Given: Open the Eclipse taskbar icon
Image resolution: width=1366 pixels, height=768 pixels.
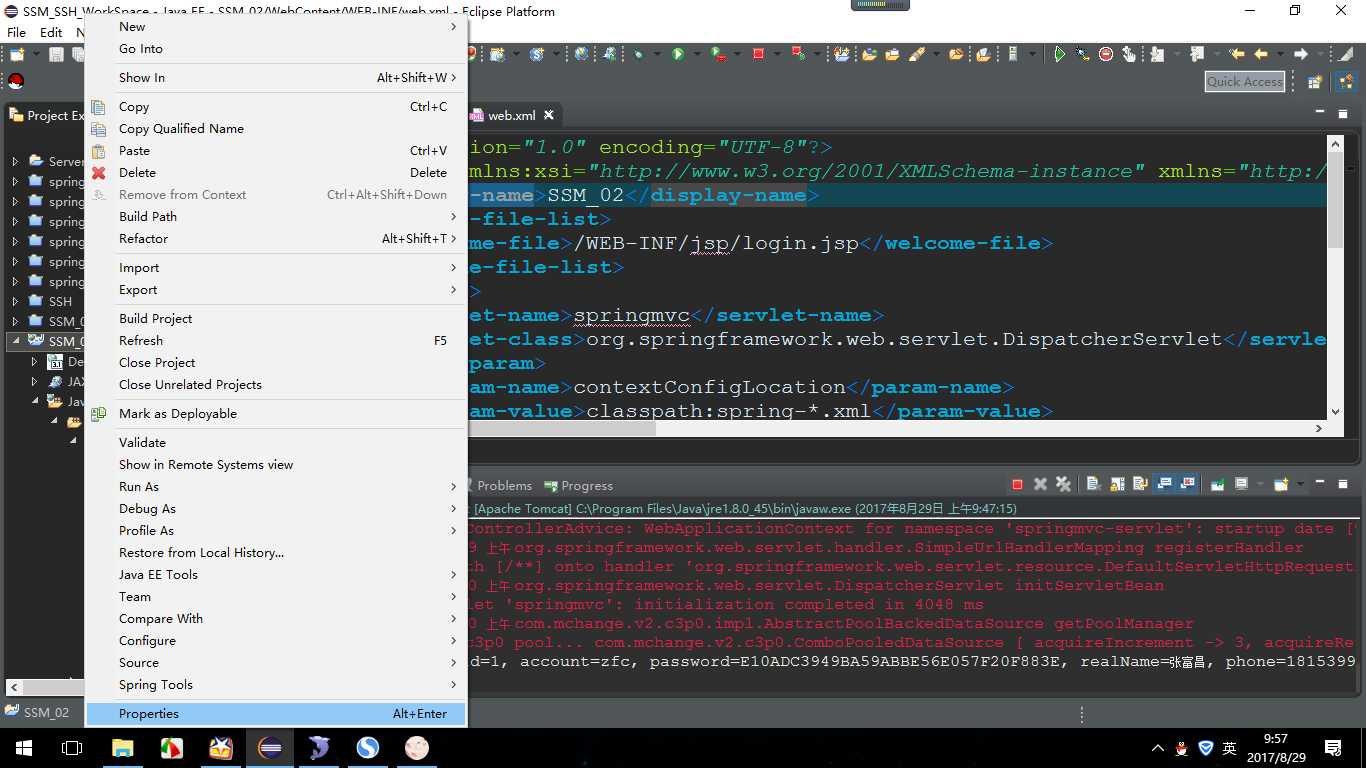Looking at the screenshot, I should pos(270,747).
